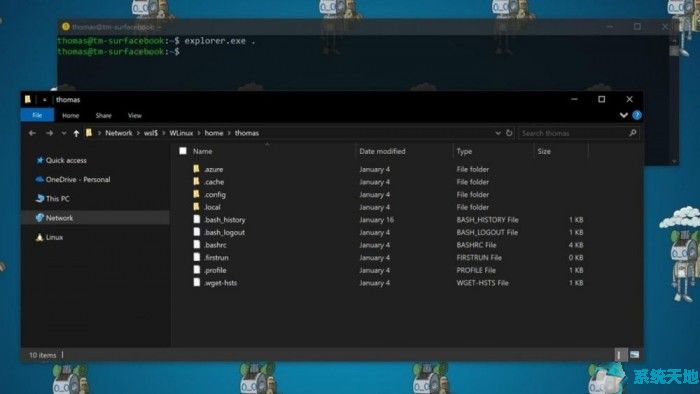The height and width of the screenshot is (394, 700).
Task: Click the January 16 date cell
Action: [x=376, y=220]
